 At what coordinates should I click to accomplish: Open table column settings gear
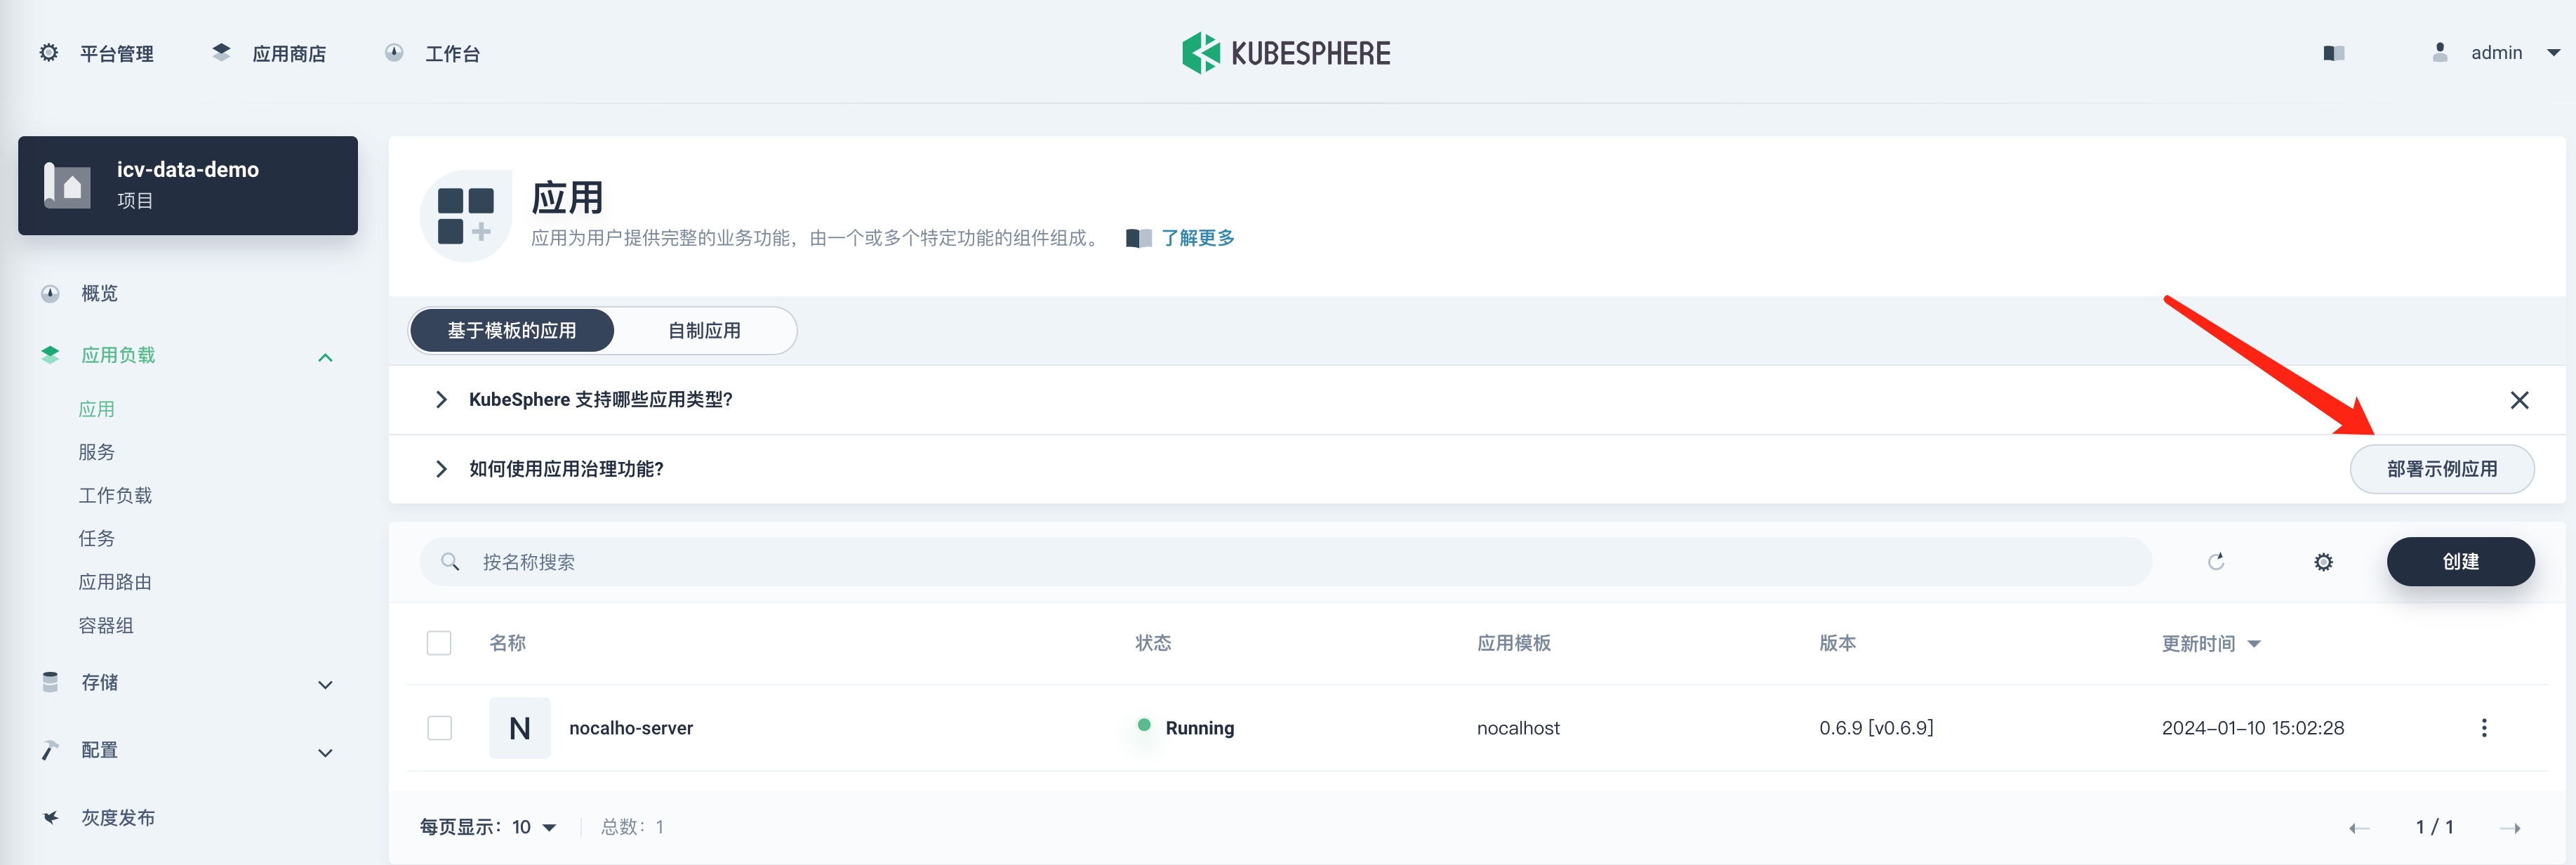(2323, 562)
